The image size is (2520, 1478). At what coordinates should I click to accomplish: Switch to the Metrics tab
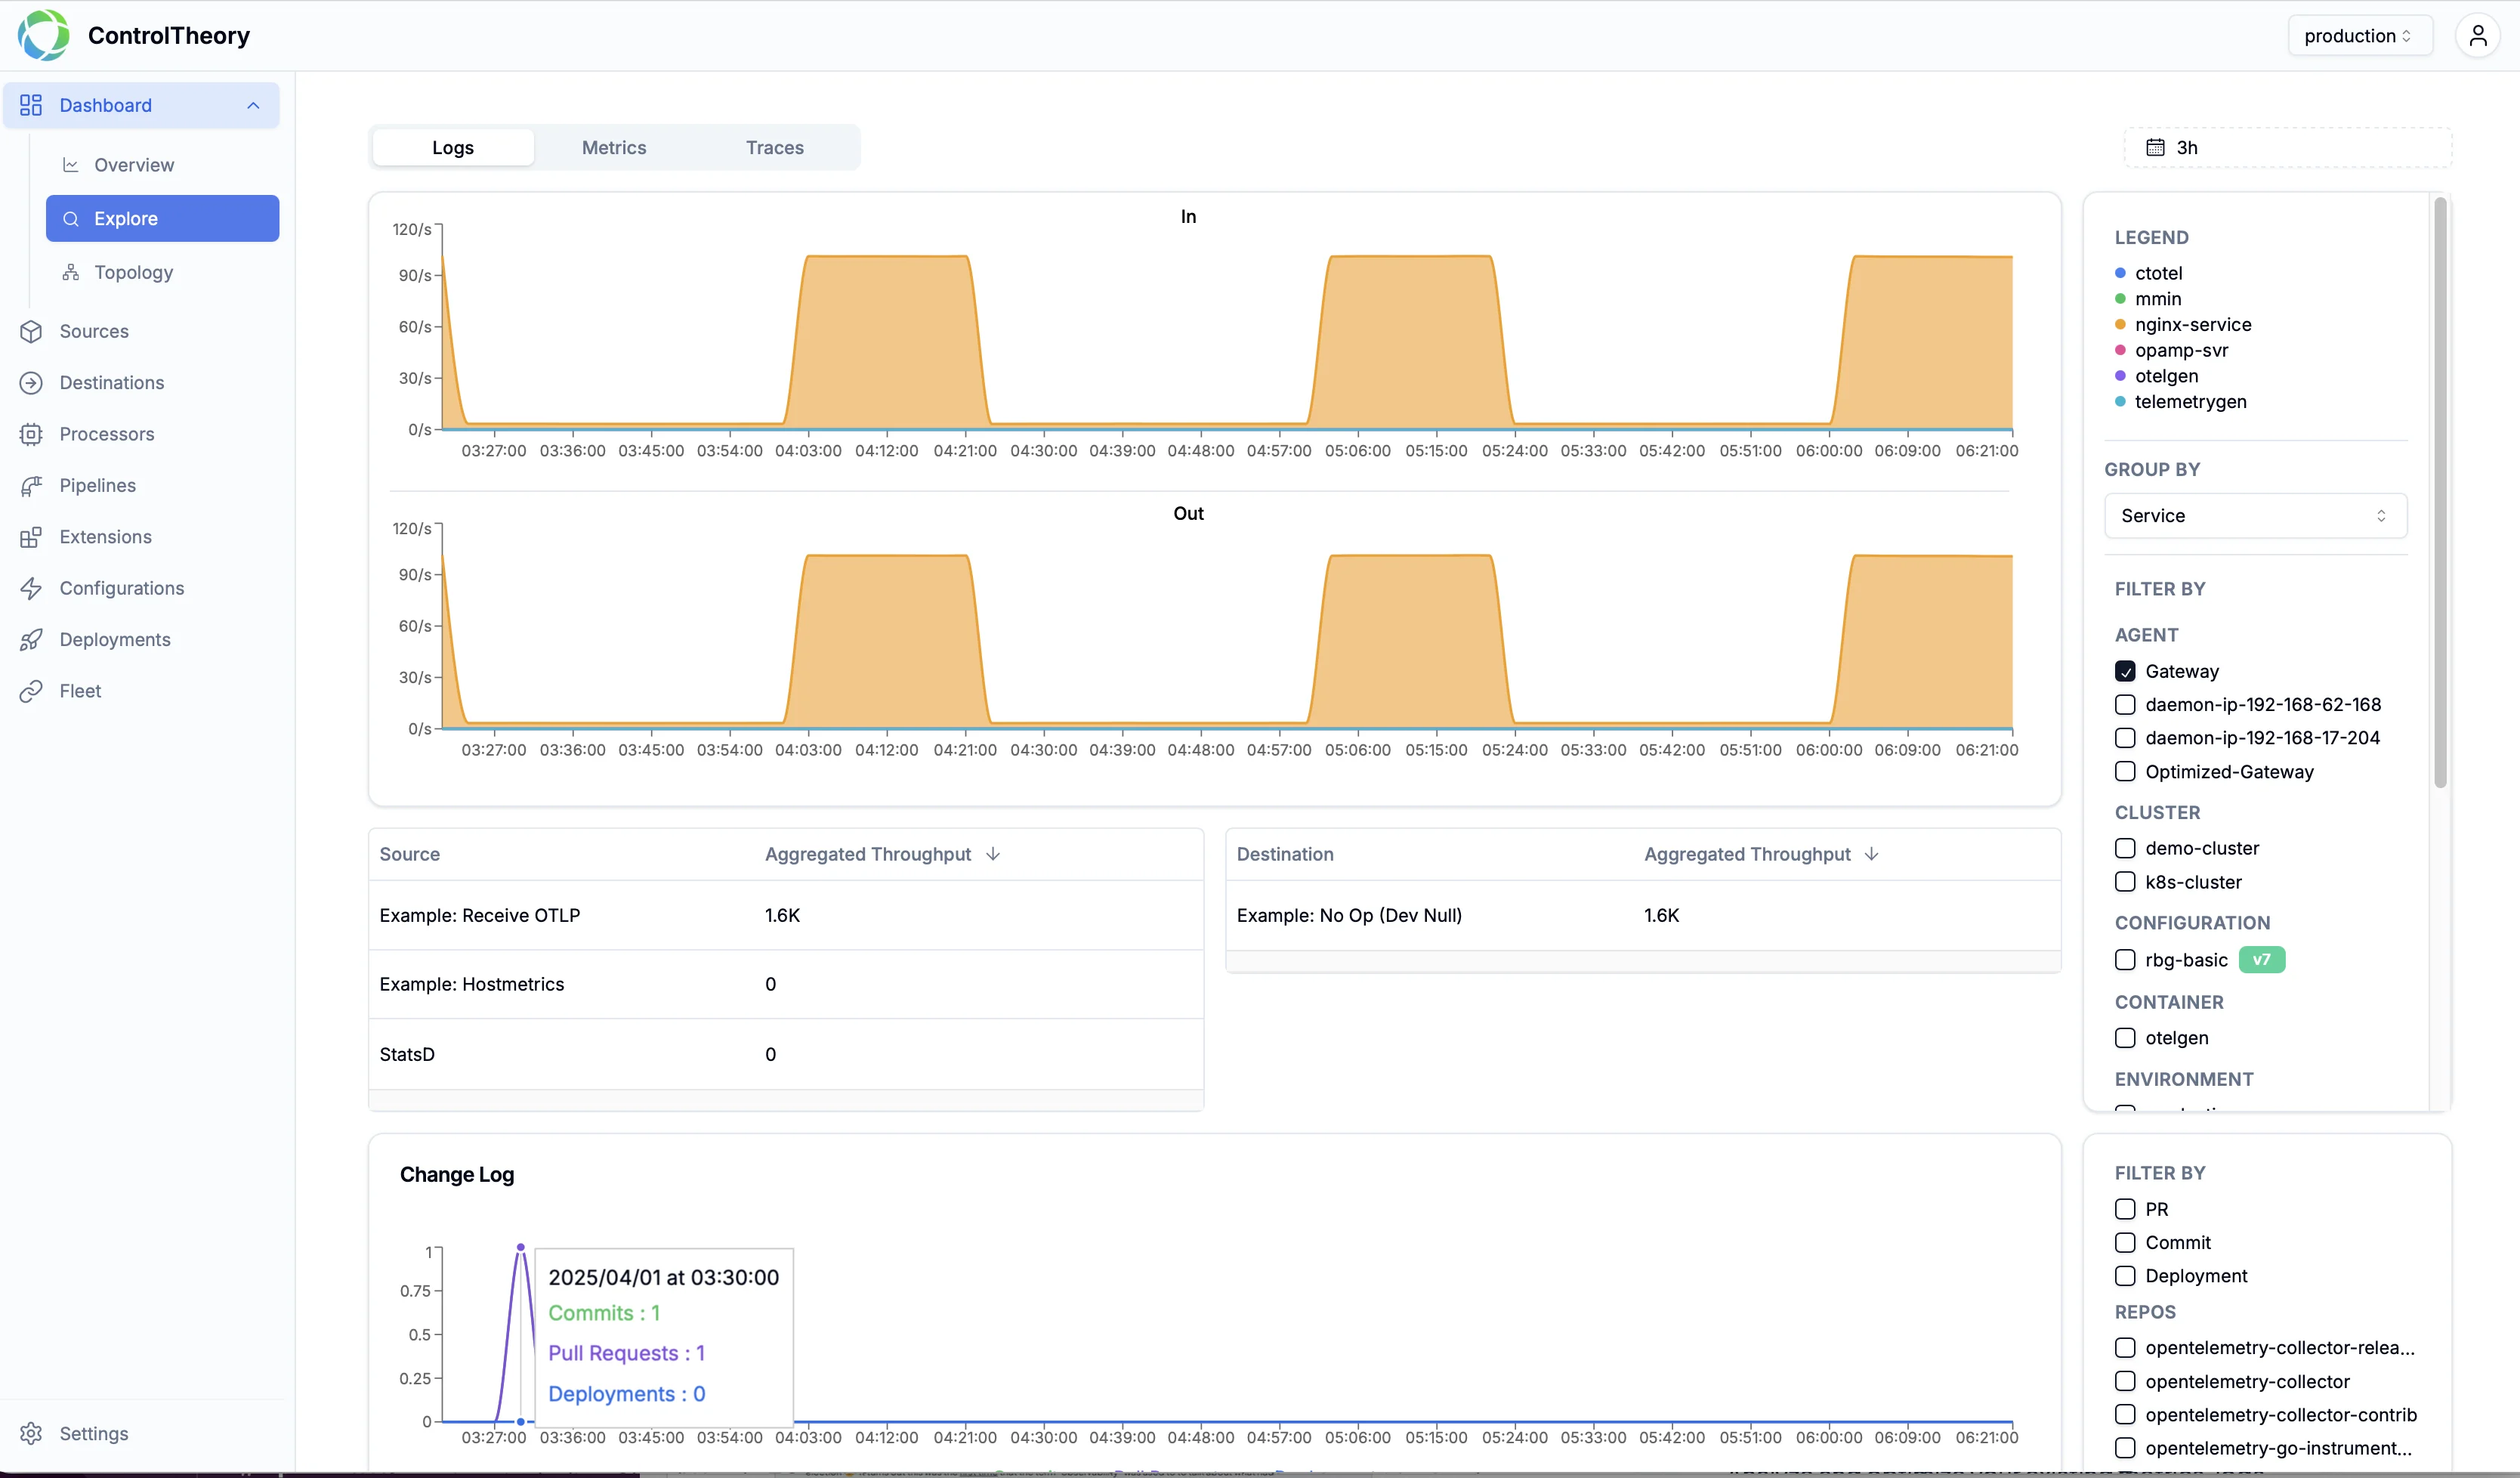614,147
